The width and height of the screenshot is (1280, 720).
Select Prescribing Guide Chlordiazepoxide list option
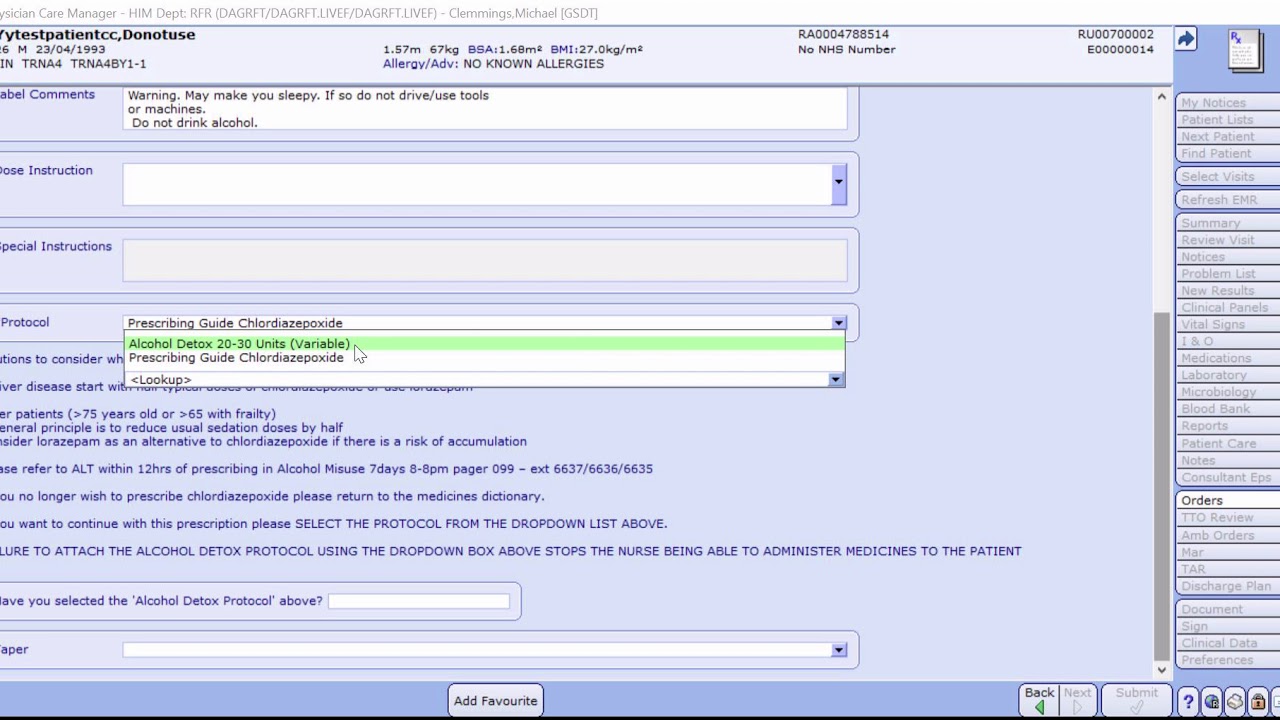484,358
